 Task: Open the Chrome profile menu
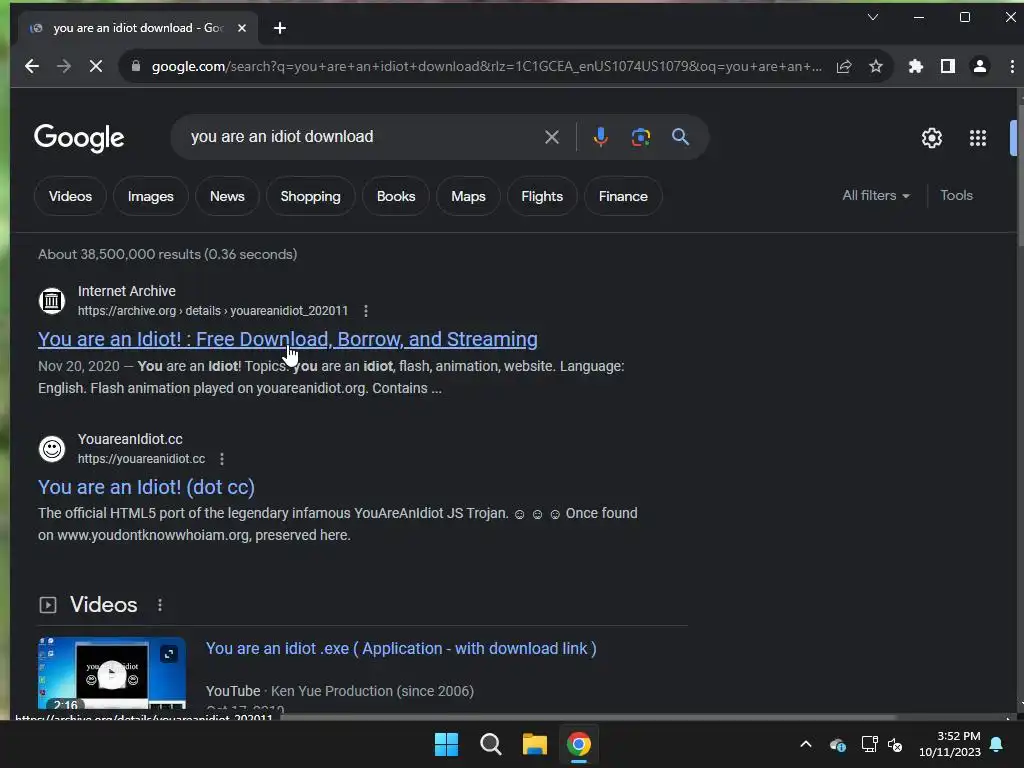pos(980,66)
